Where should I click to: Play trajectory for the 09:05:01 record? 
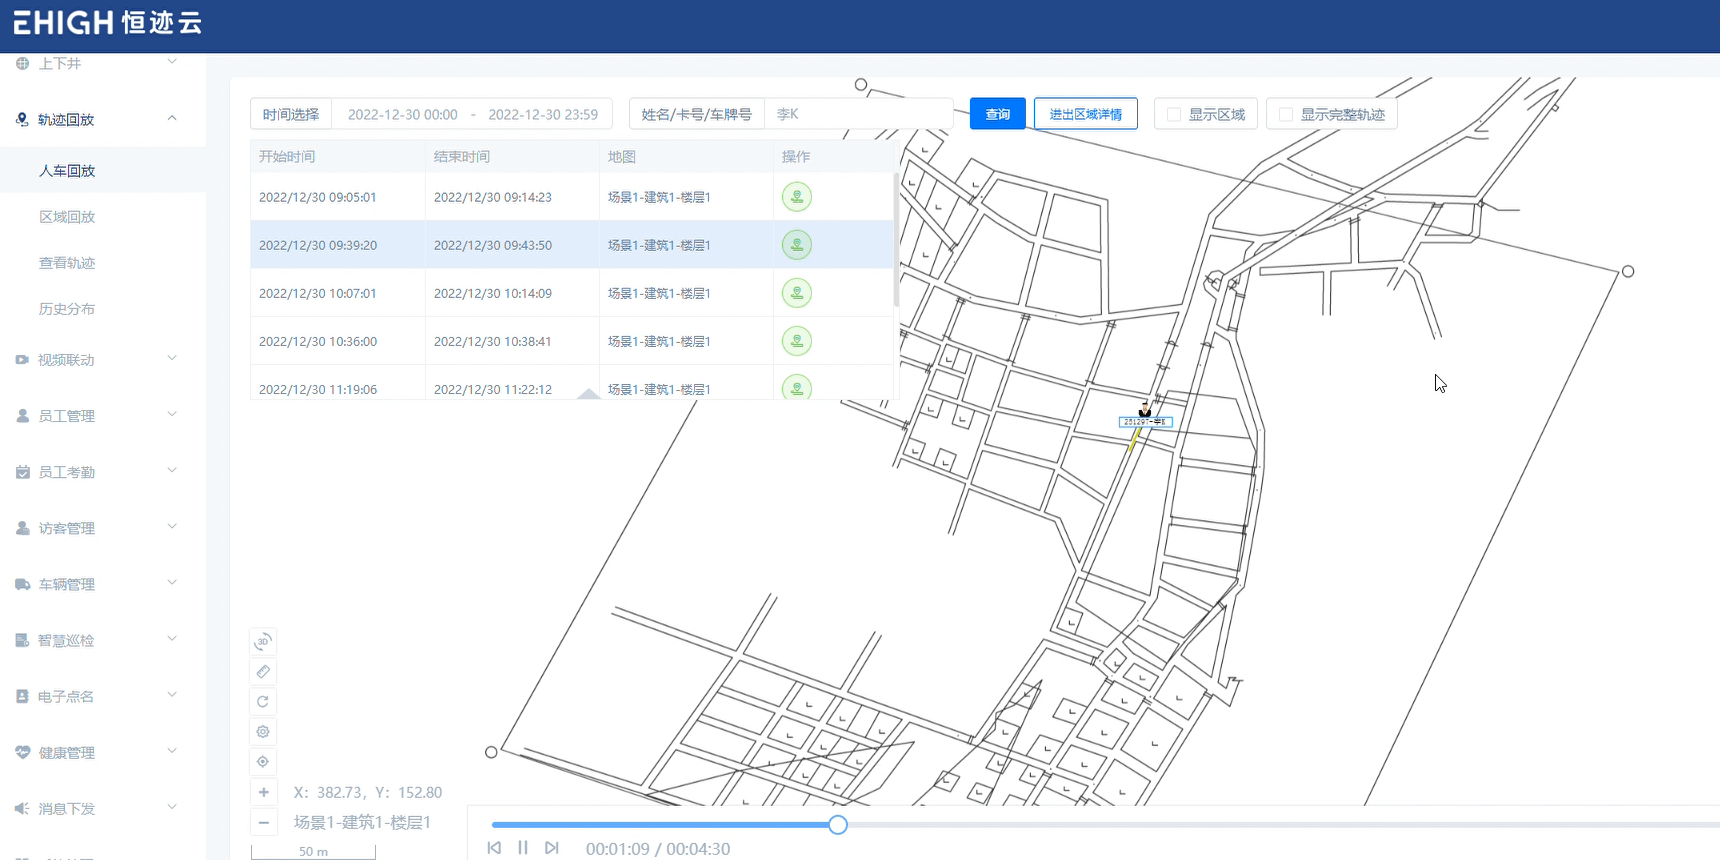(x=796, y=197)
